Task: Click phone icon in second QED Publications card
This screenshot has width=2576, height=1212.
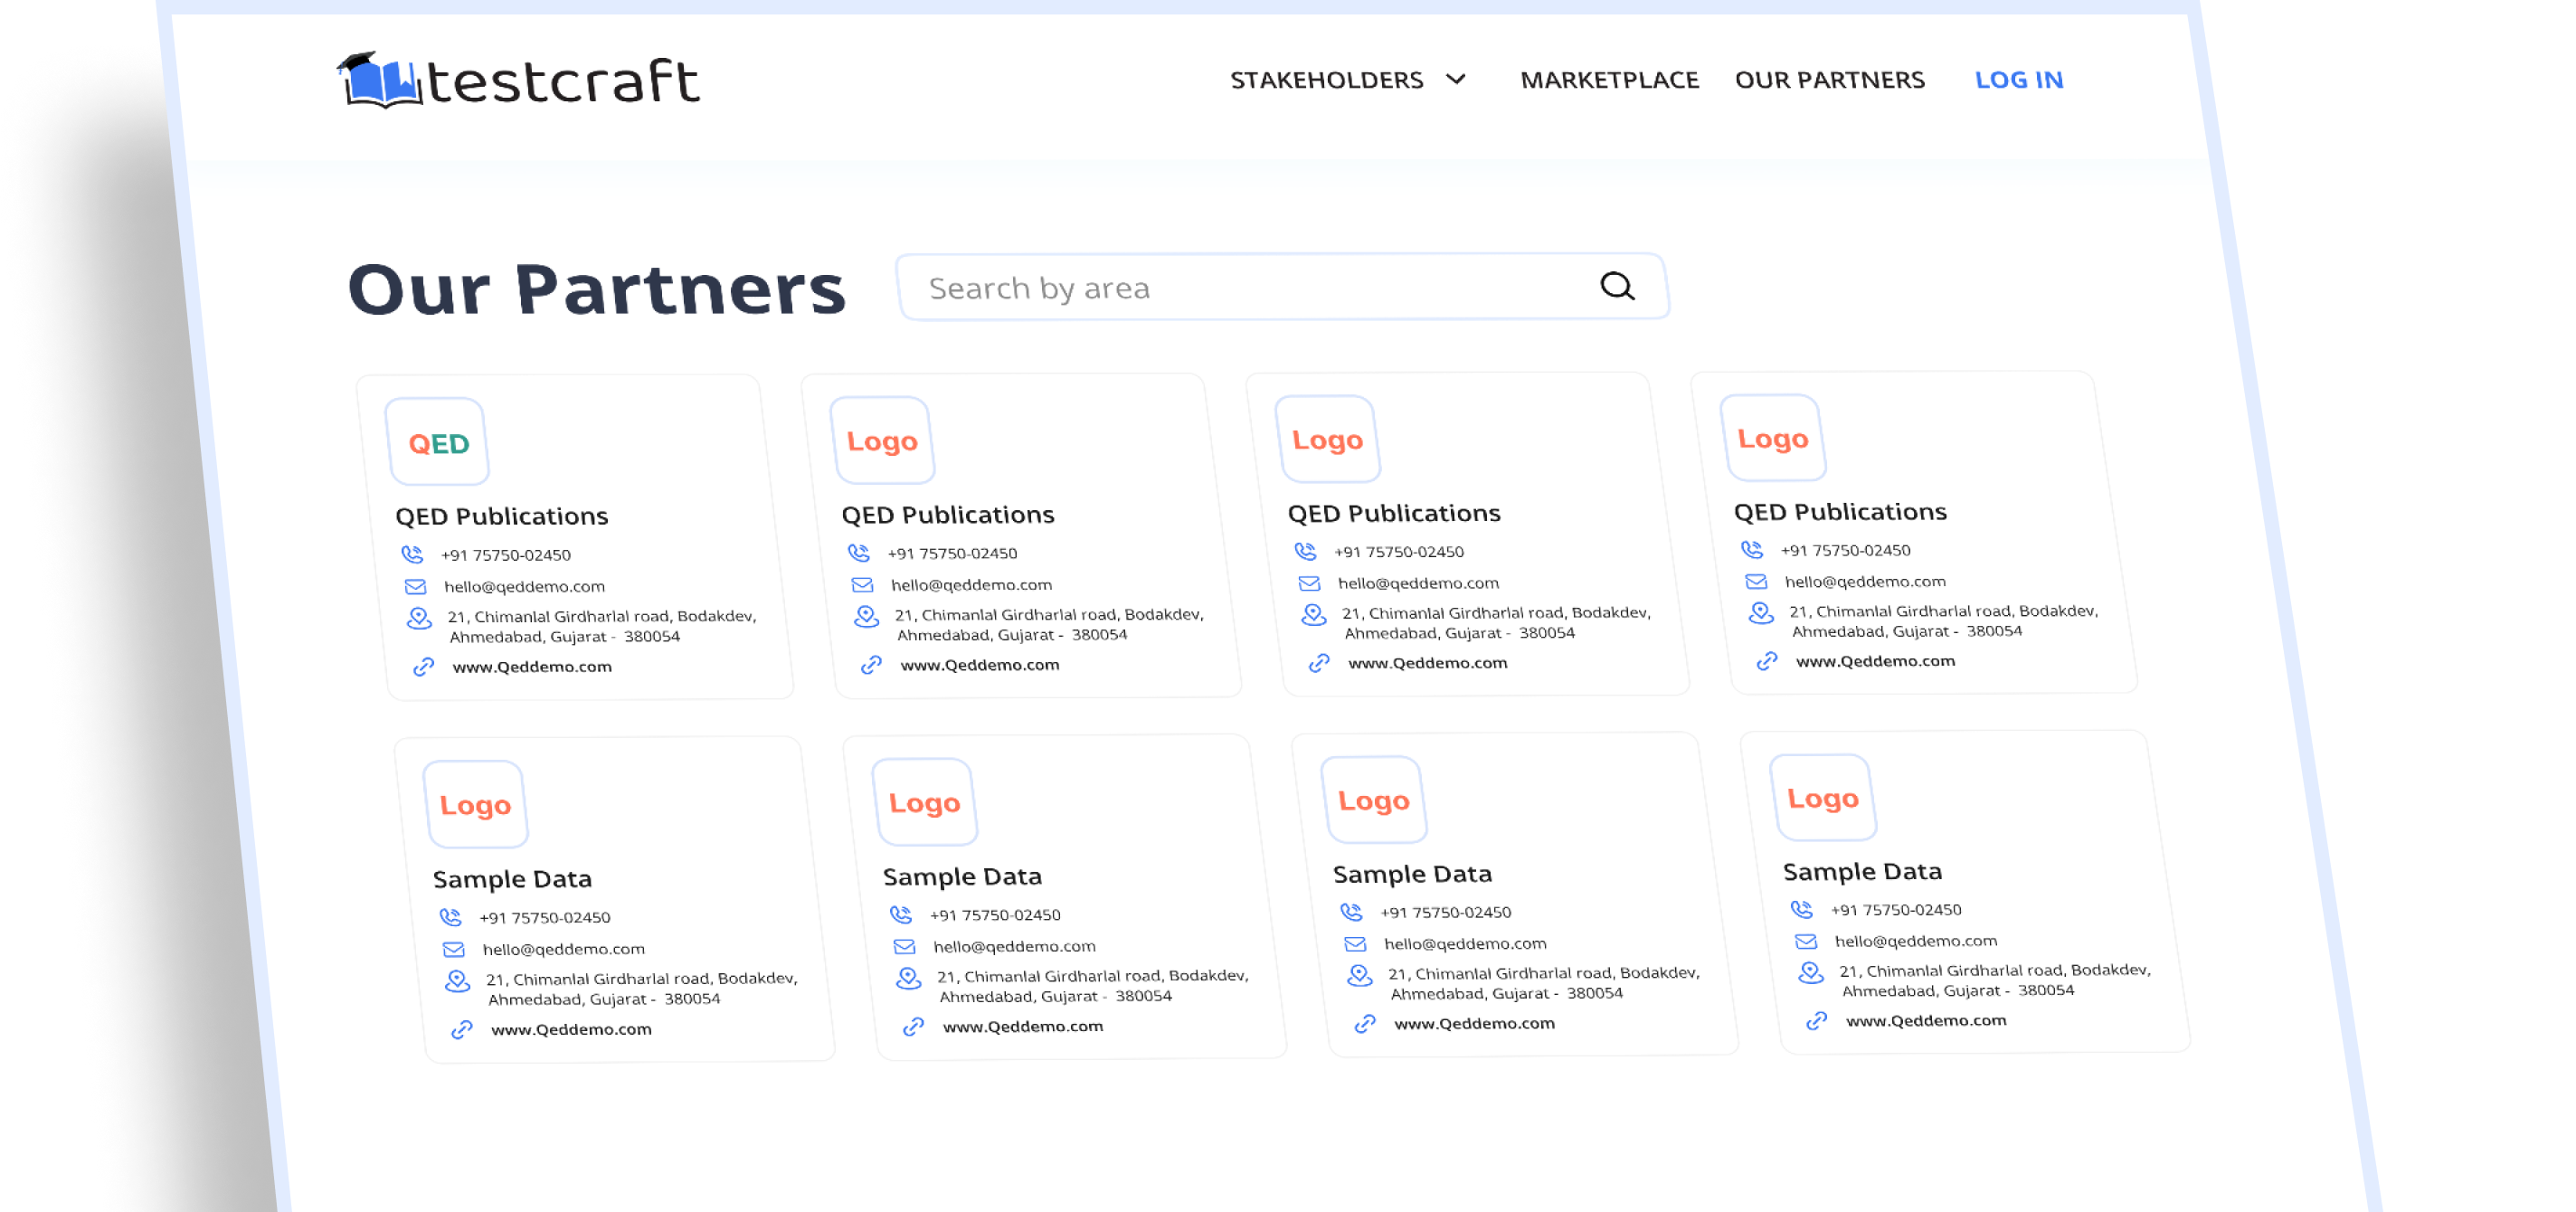Action: coord(858,552)
